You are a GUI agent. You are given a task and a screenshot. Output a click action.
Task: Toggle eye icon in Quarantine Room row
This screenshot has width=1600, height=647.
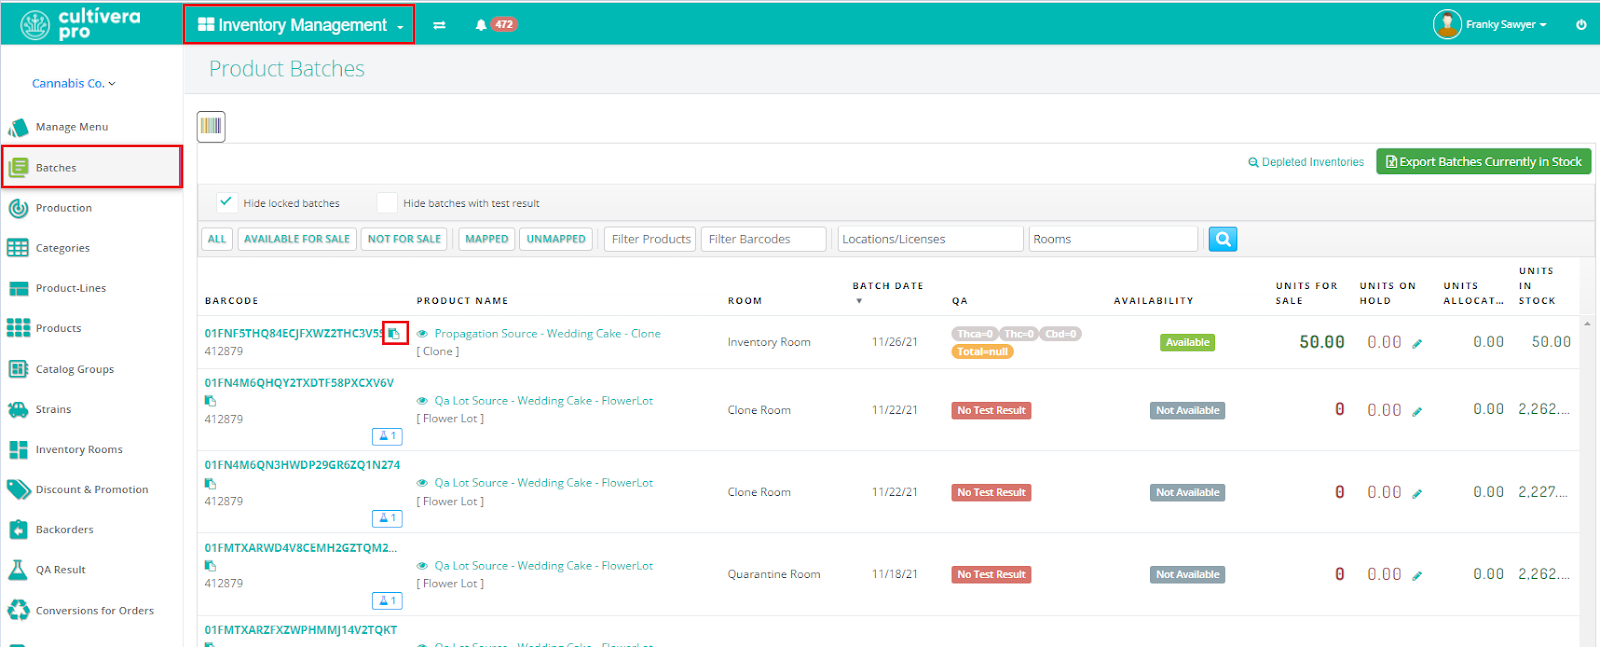tap(422, 566)
